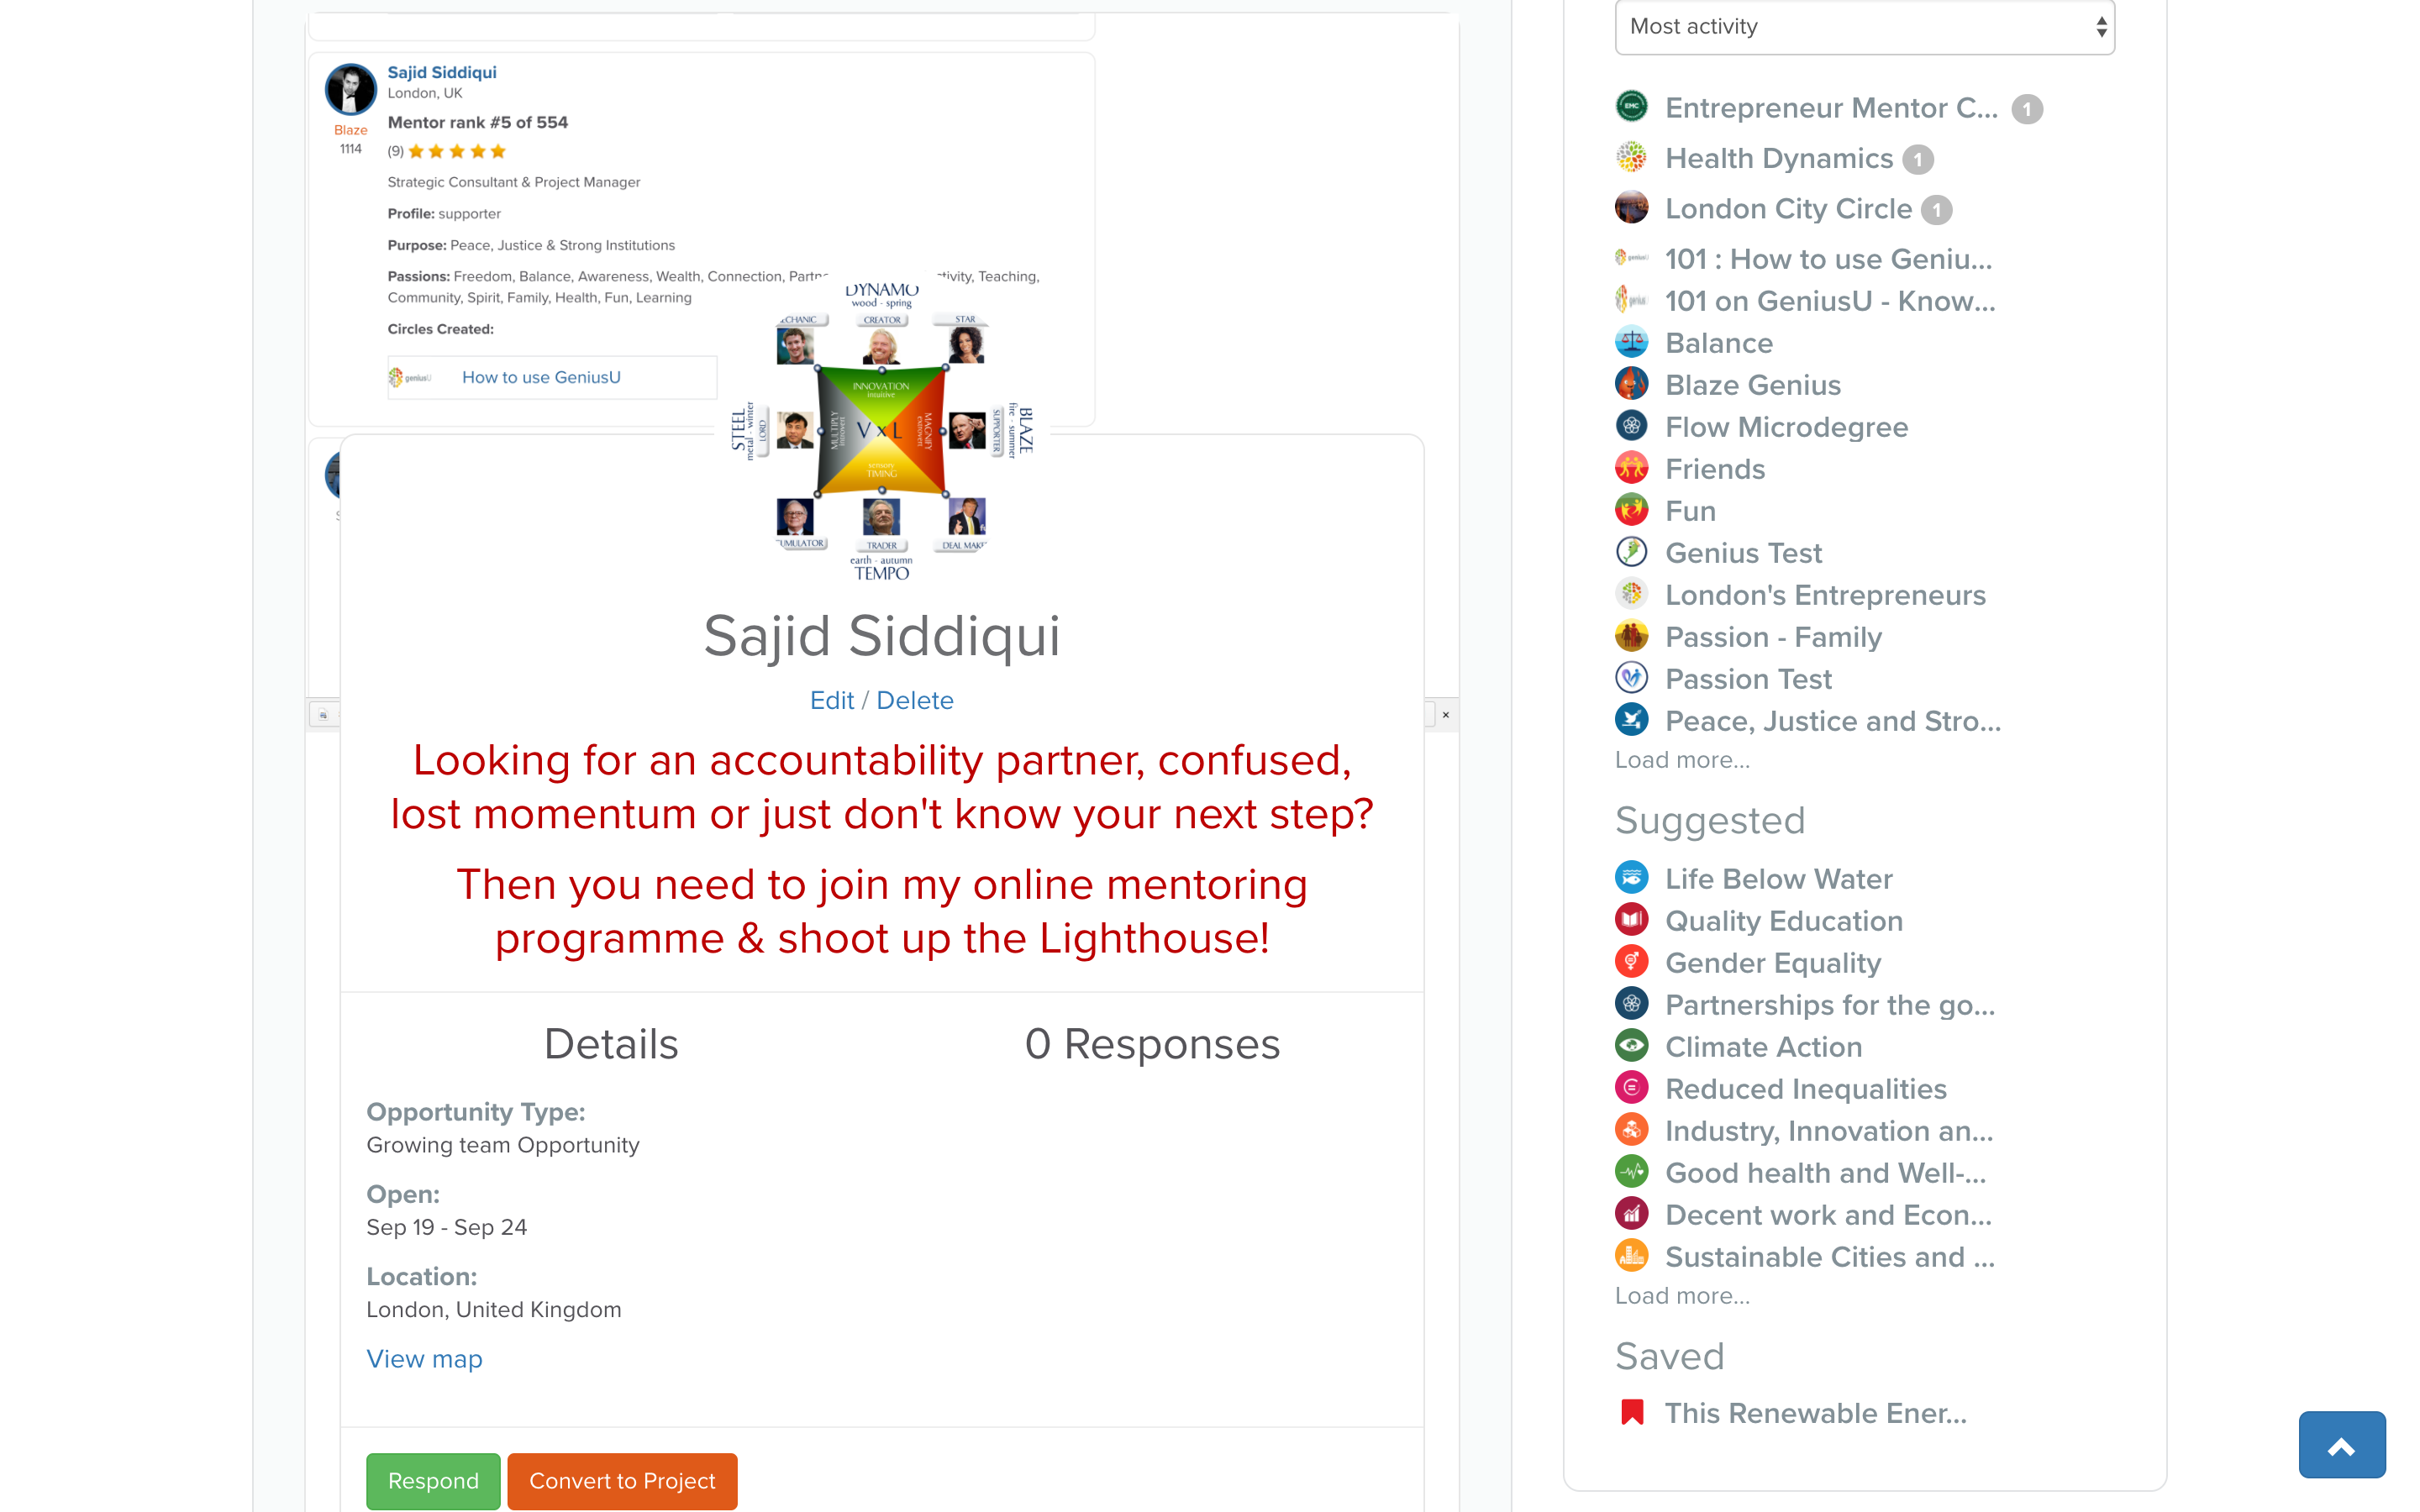The width and height of the screenshot is (2420, 1512).
Task: Select the Climate Action eye icon
Action: pos(1631,1046)
